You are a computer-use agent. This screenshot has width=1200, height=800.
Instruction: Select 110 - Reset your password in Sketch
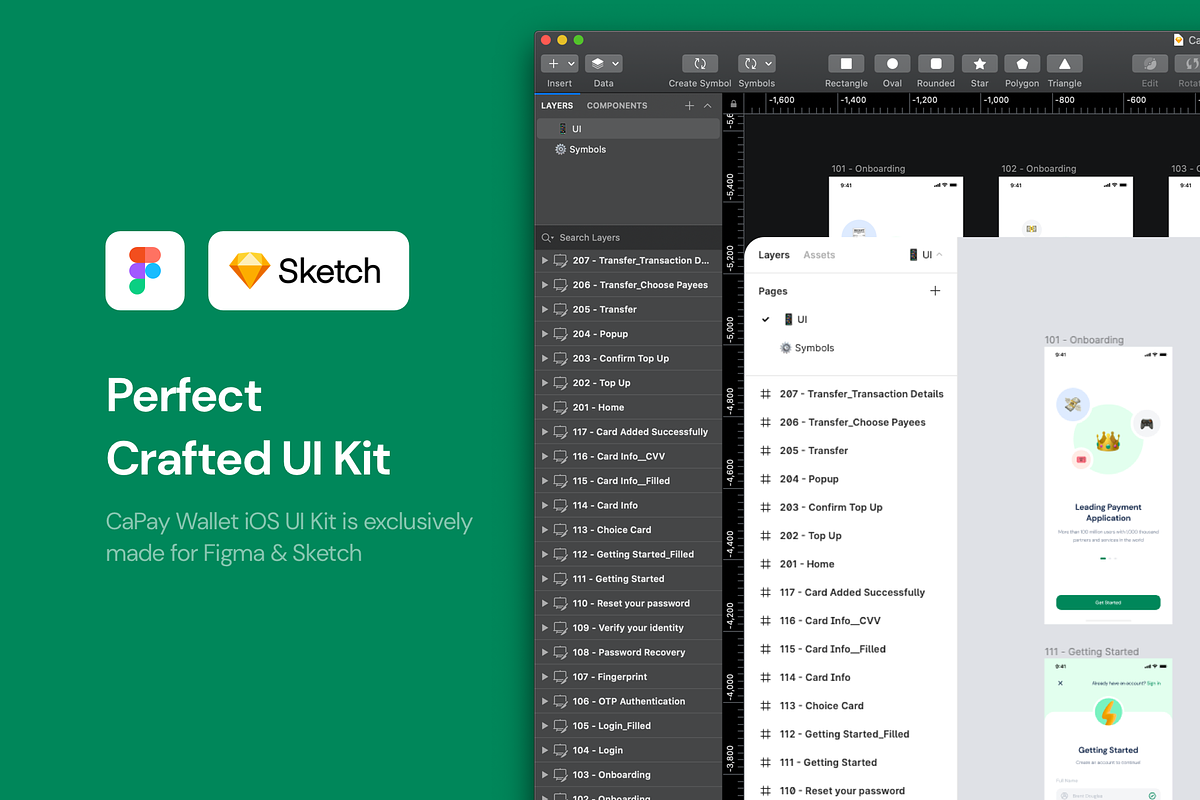[628, 603]
